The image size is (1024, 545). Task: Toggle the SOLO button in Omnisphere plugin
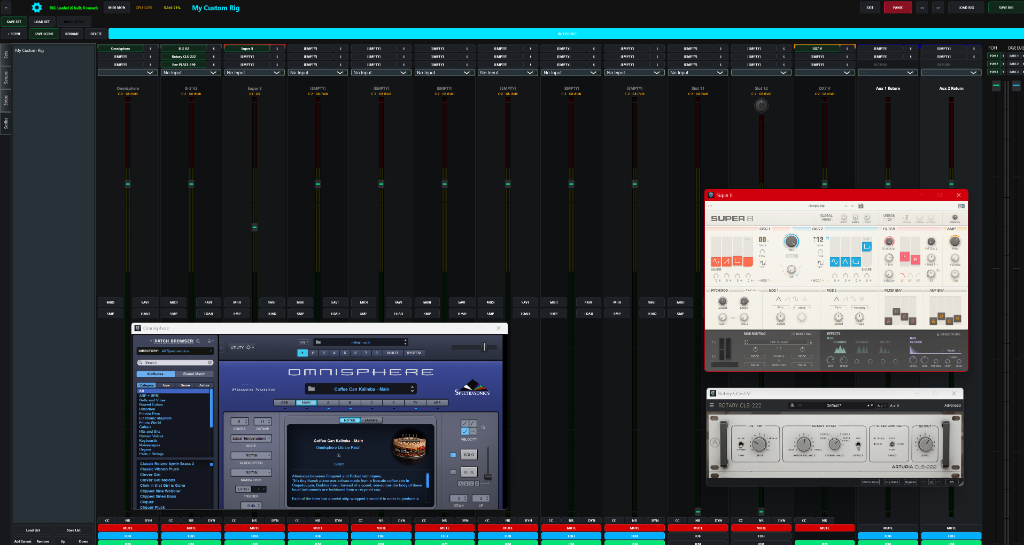[x=469, y=454]
